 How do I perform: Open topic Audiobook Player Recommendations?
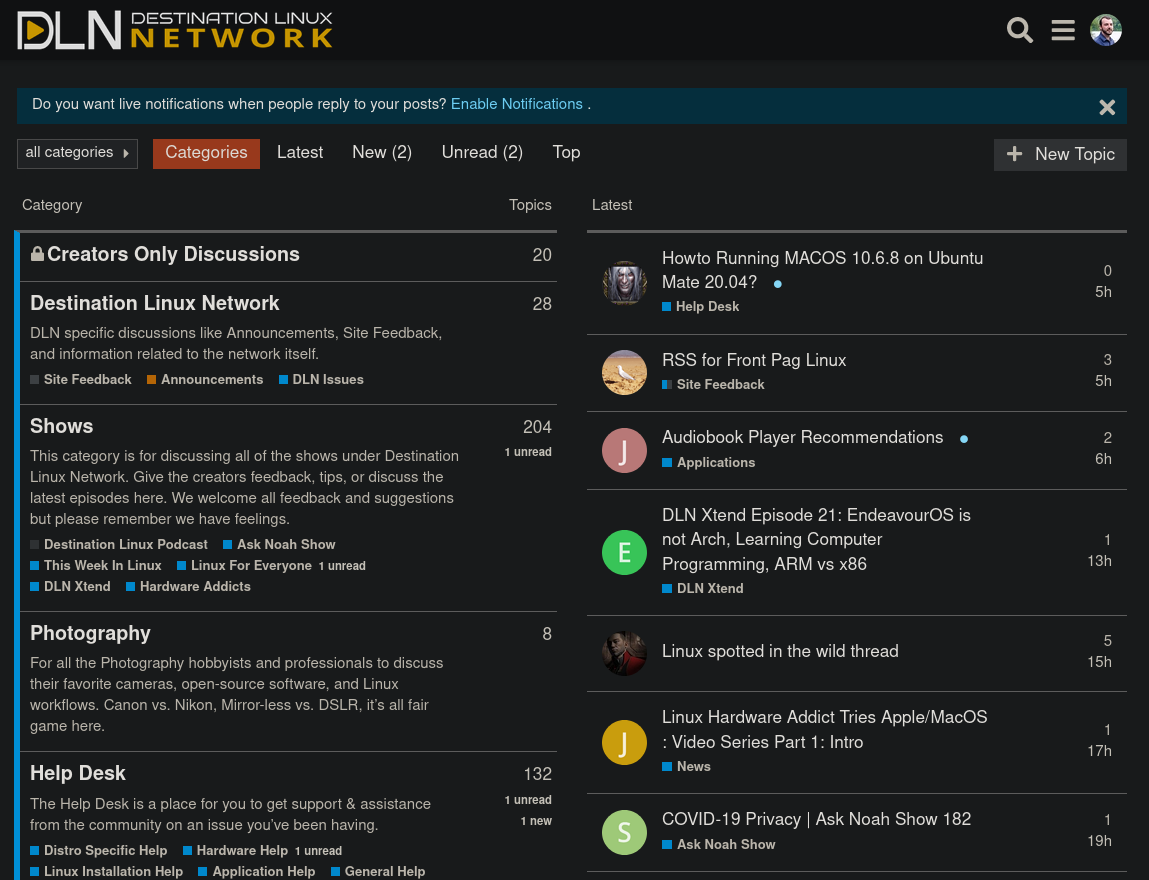(x=802, y=437)
